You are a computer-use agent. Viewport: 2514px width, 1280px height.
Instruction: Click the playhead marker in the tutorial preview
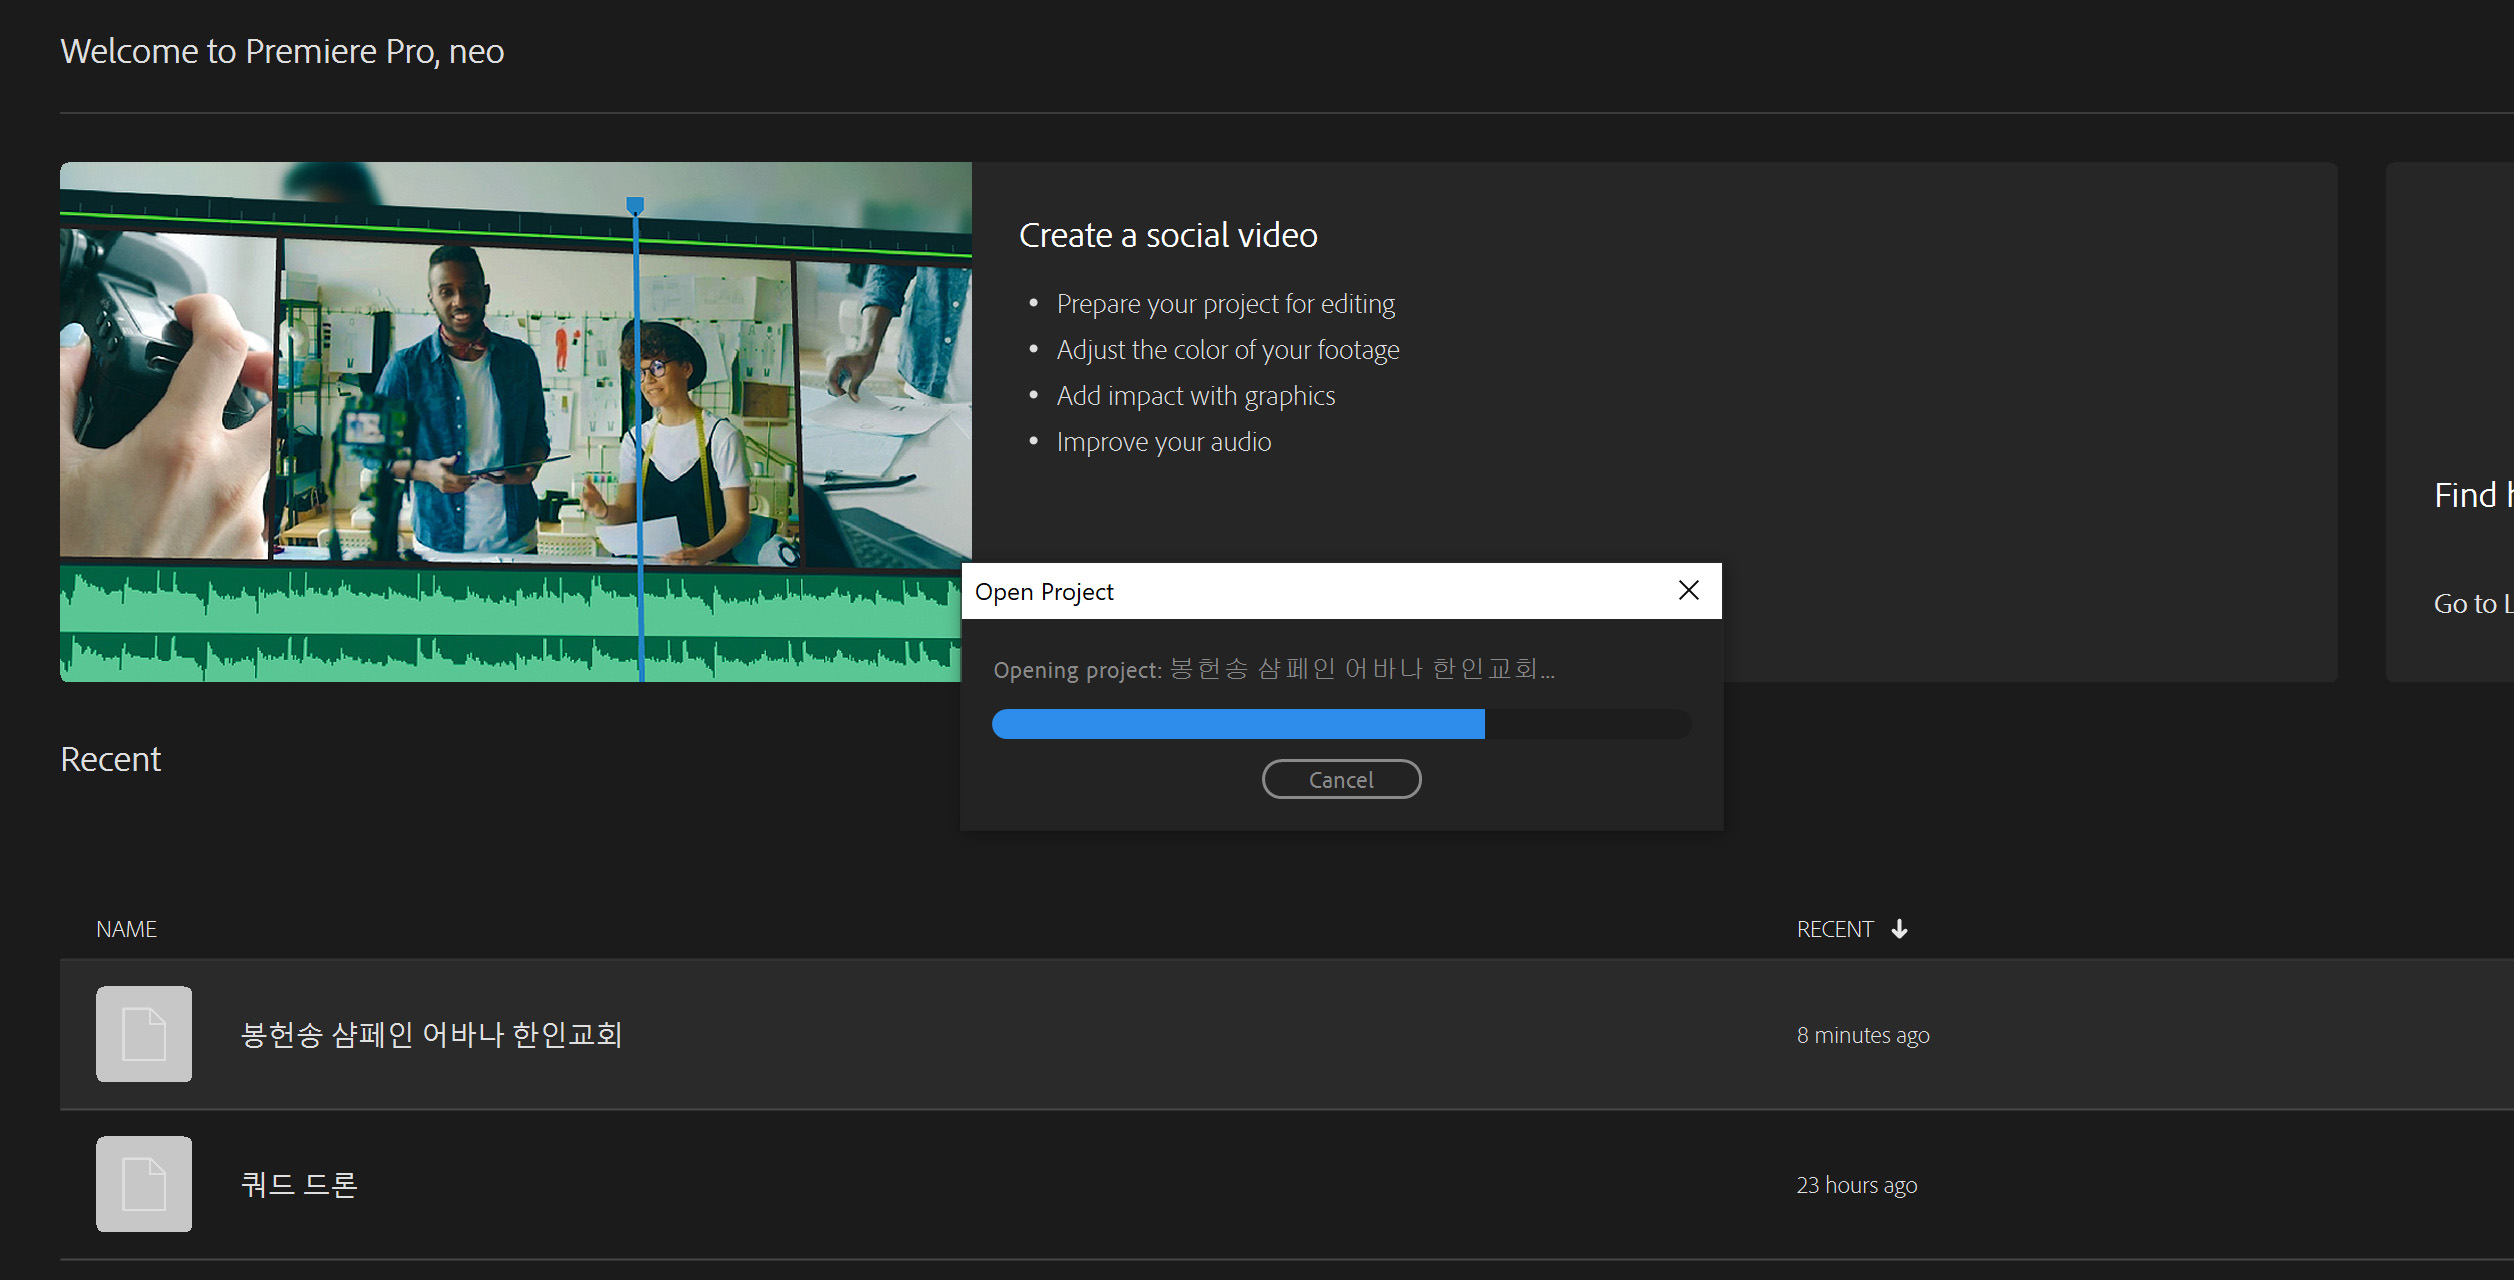[636, 207]
